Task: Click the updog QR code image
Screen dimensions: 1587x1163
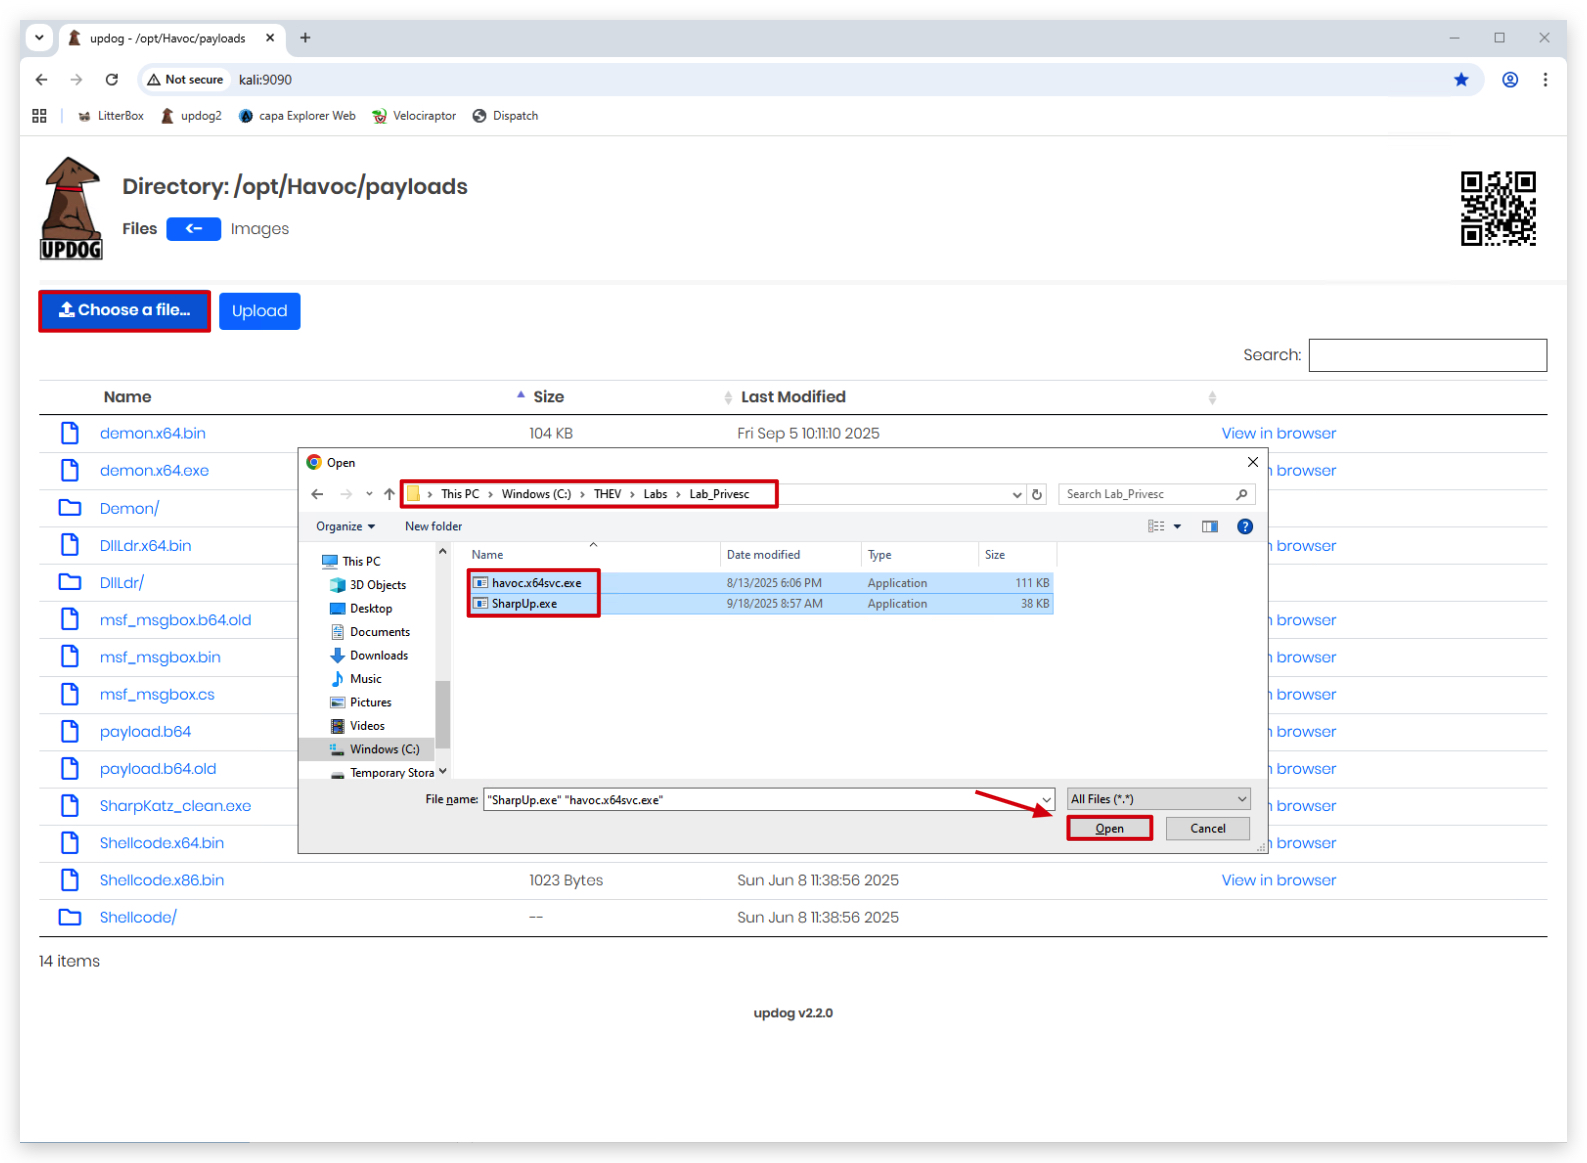Action: click(1498, 208)
